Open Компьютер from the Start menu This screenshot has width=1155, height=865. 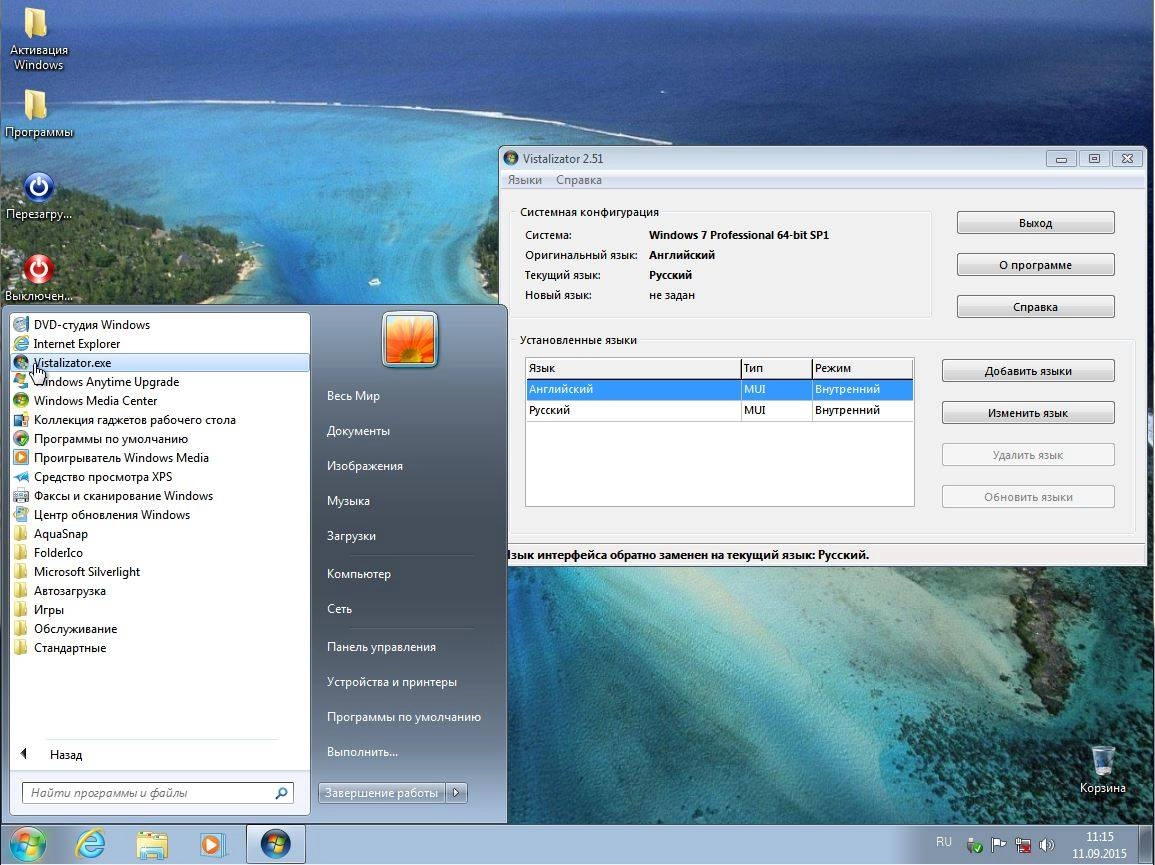pos(359,574)
